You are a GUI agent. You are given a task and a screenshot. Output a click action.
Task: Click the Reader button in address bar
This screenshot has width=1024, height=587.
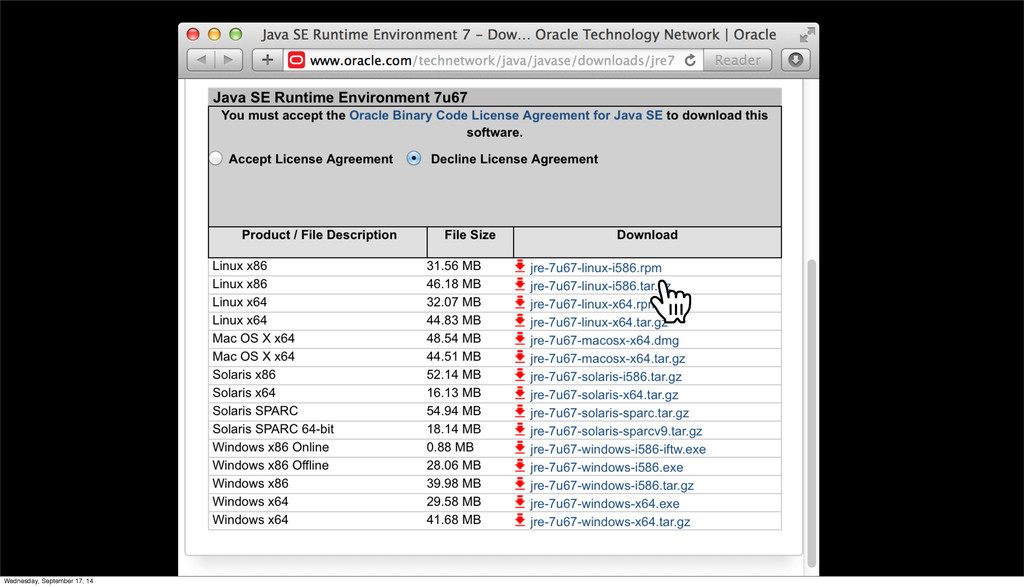click(738, 60)
